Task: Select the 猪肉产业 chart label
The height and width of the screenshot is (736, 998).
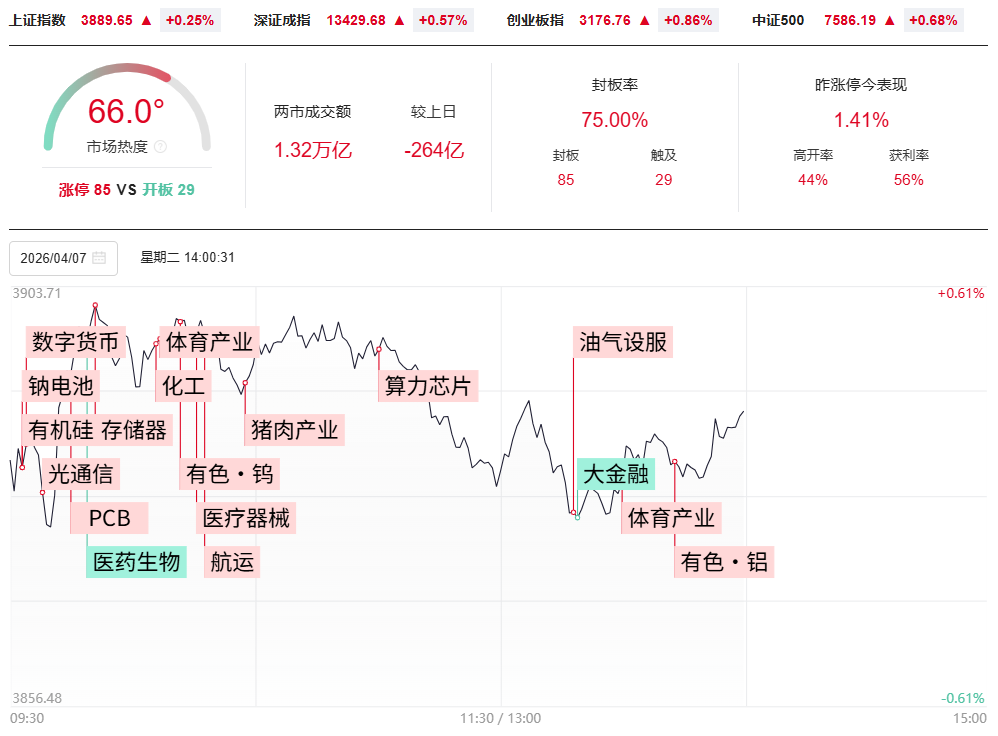Action: 295,430
